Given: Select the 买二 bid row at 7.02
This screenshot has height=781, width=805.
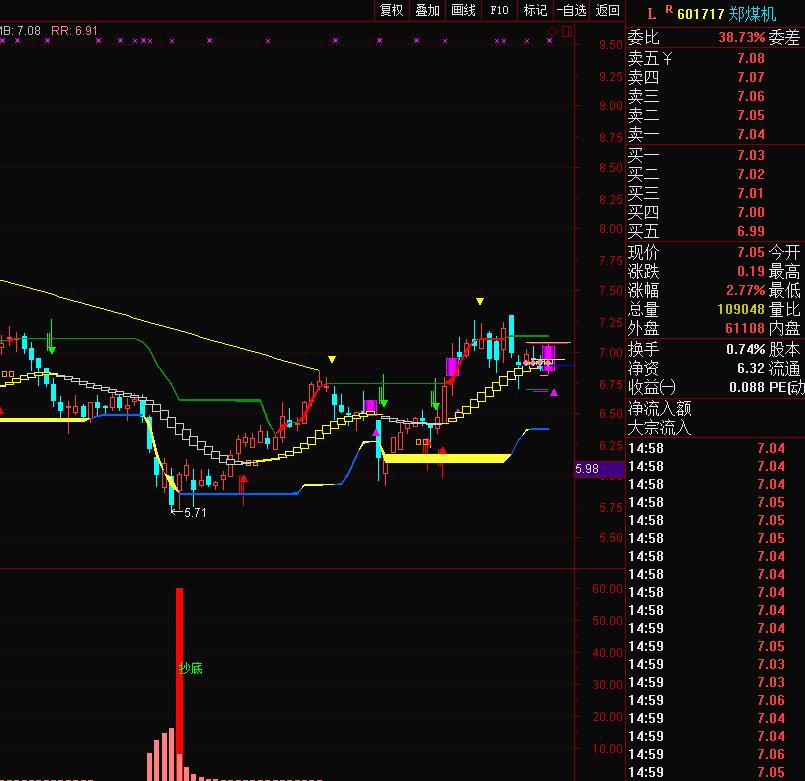Looking at the screenshot, I should tap(715, 174).
